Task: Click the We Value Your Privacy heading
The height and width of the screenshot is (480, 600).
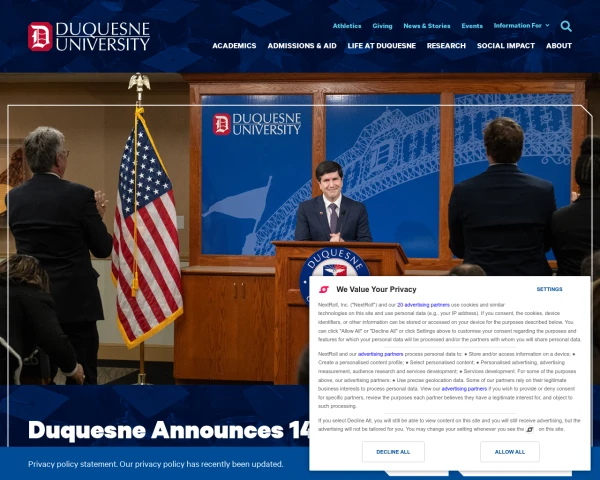Action: click(376, 289)
